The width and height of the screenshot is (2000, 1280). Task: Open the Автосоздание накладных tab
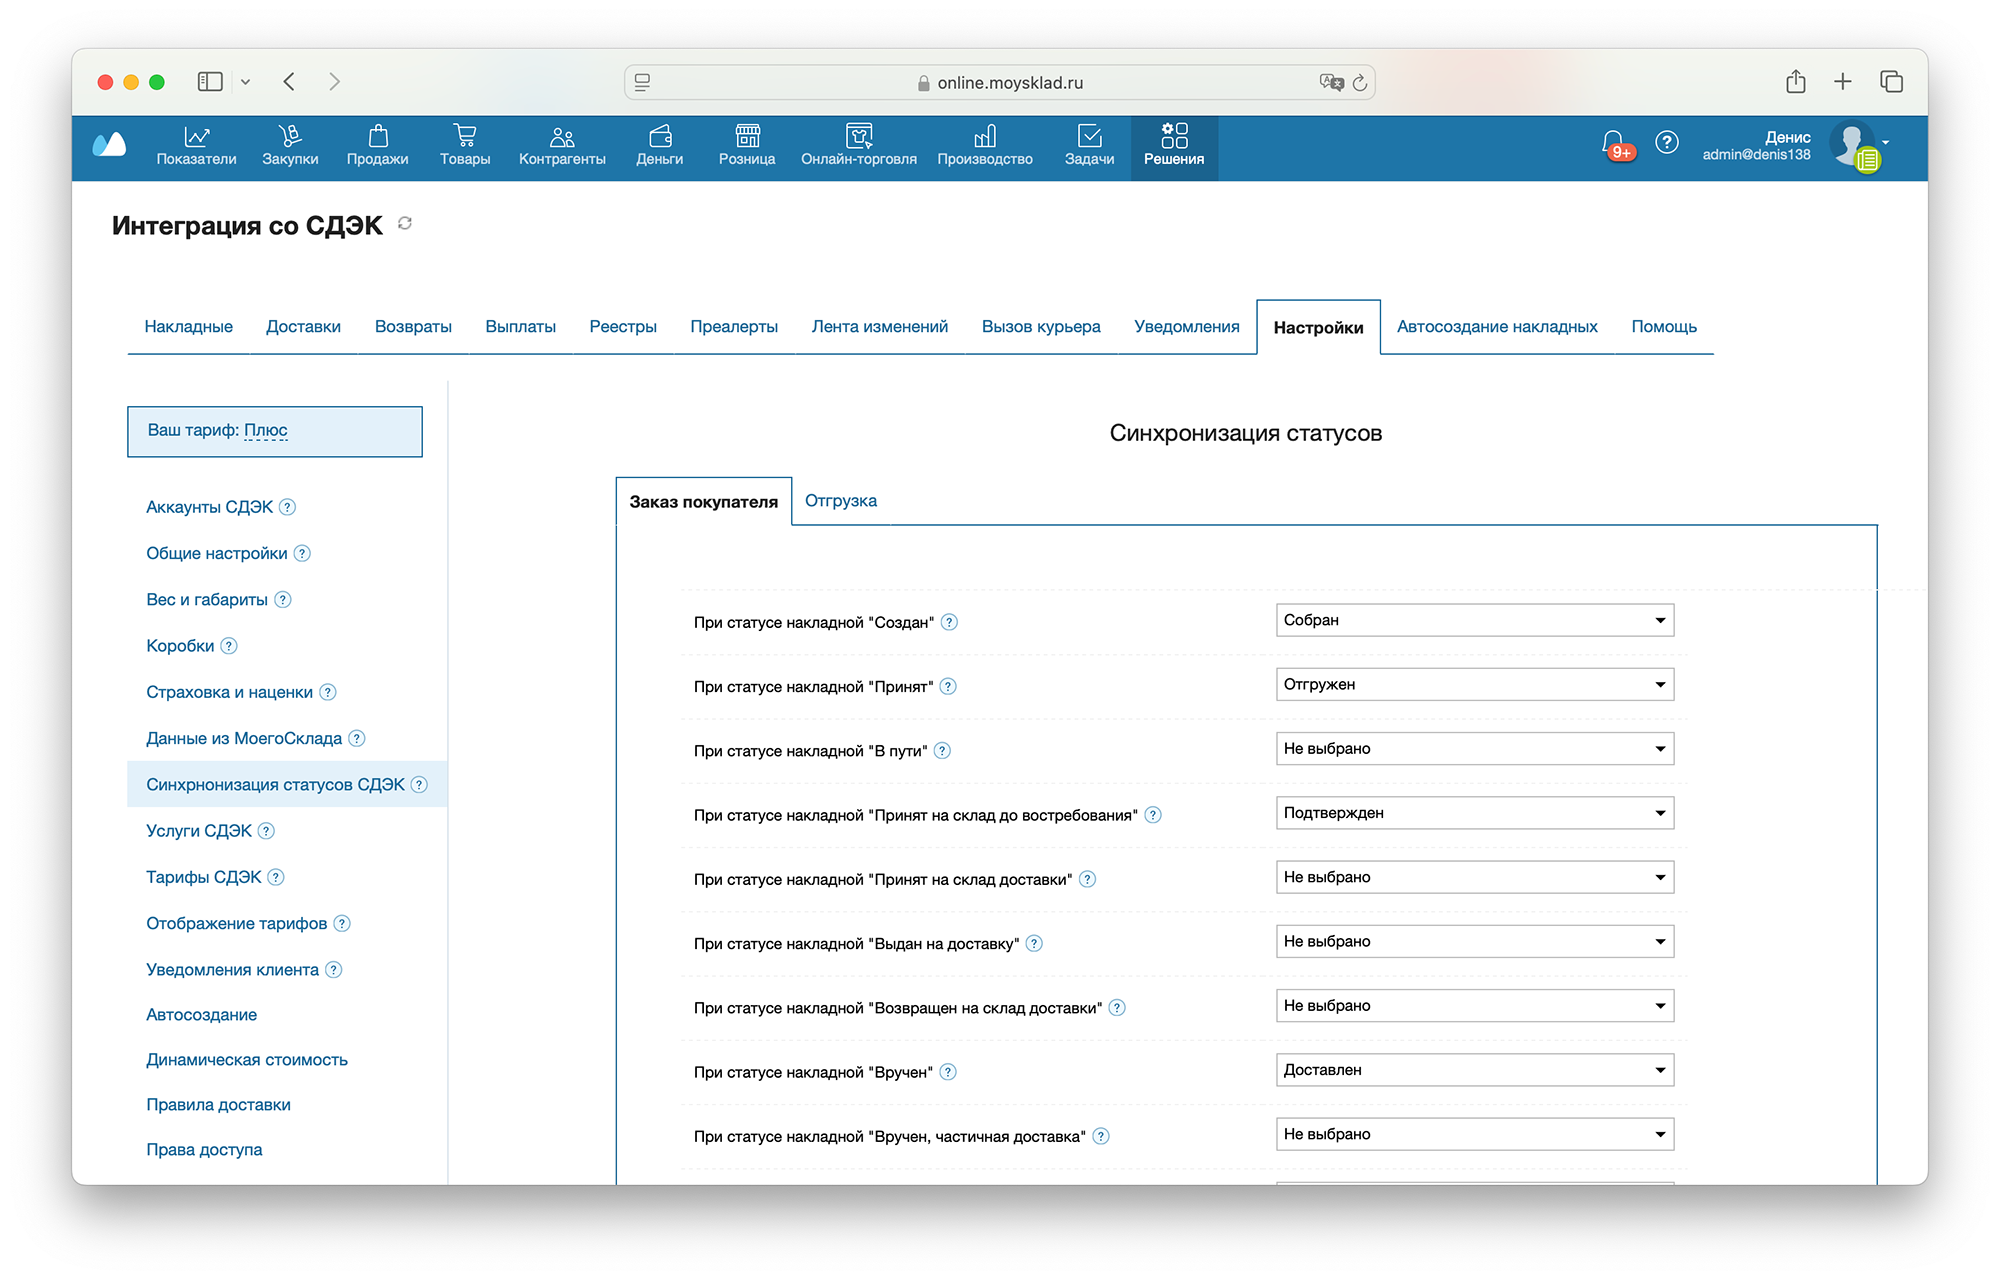coord(1496,327)
